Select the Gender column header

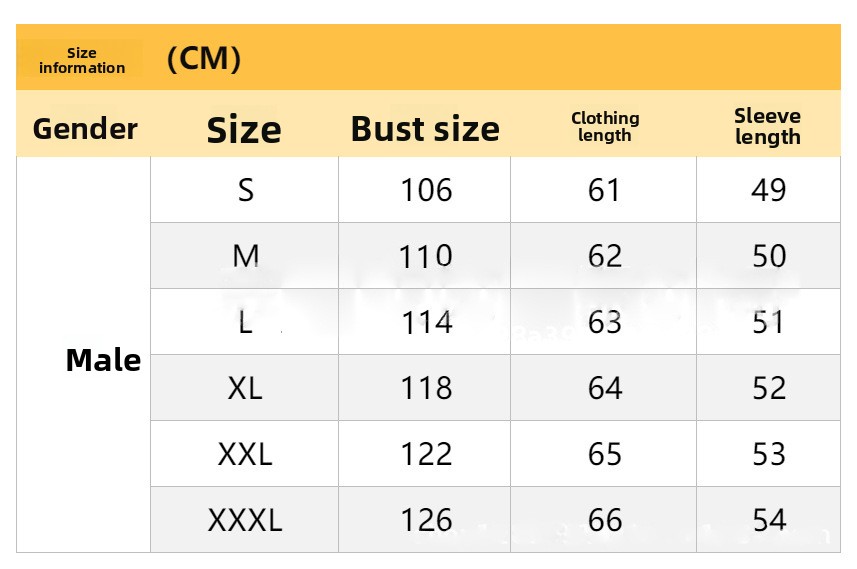[x=85, y=129]
